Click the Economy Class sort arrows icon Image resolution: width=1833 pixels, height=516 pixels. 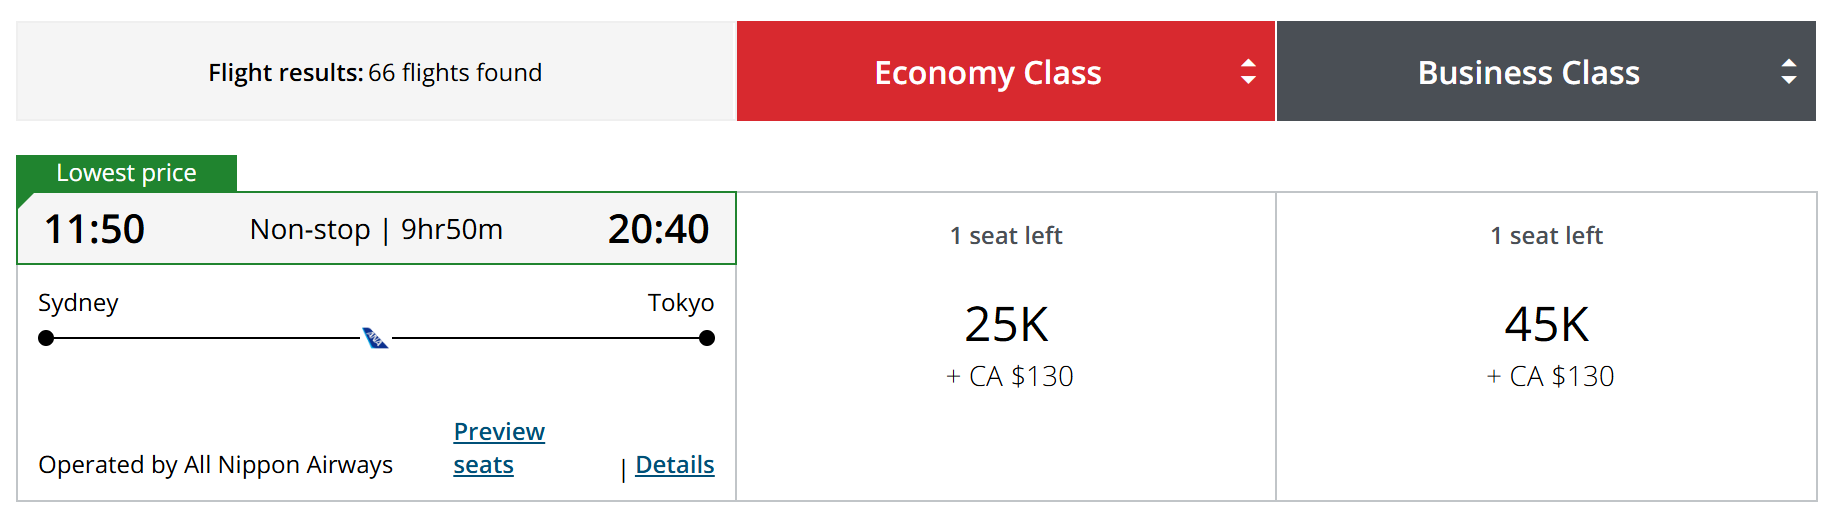[x=1247, y=72]
